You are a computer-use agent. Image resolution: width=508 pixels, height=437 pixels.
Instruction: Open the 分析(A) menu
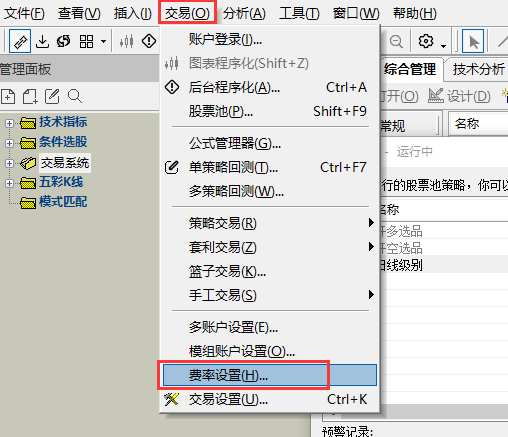click(244, 13)
